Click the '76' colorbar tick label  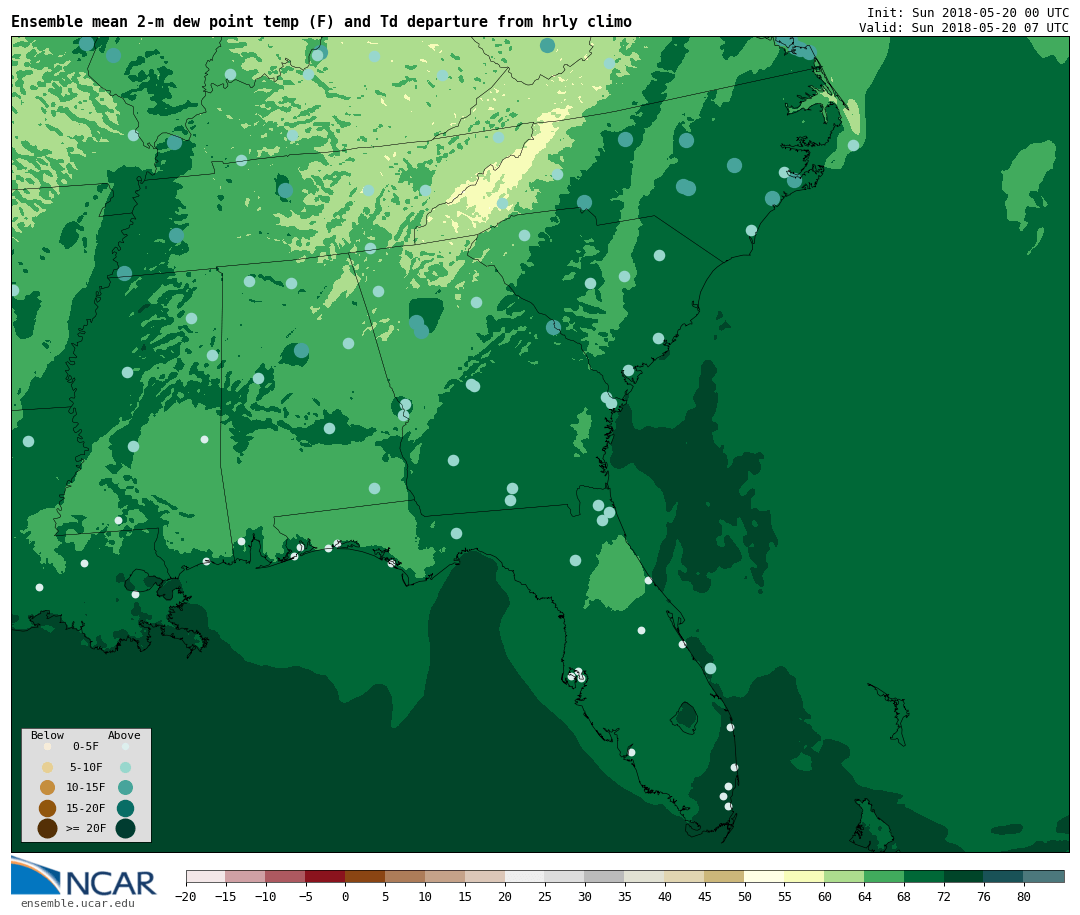coord(985,896)
